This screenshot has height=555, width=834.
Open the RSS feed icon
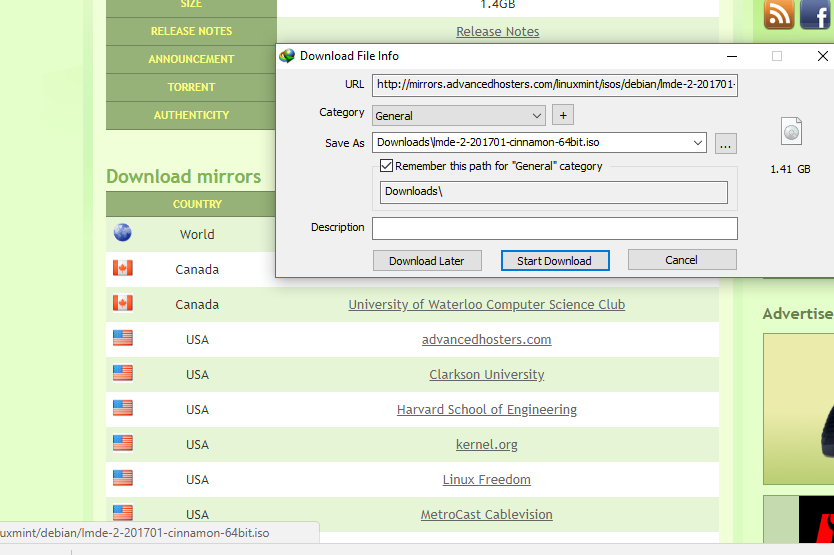point(779,14)
